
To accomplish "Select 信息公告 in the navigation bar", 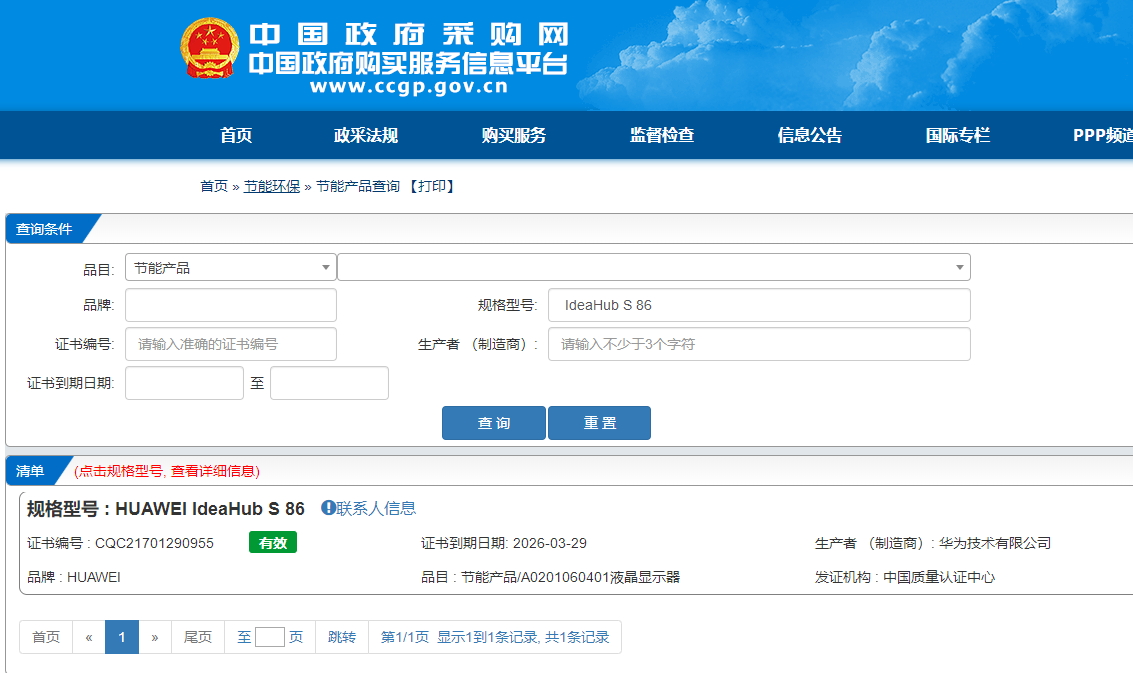I will click(x=809, y=135).
